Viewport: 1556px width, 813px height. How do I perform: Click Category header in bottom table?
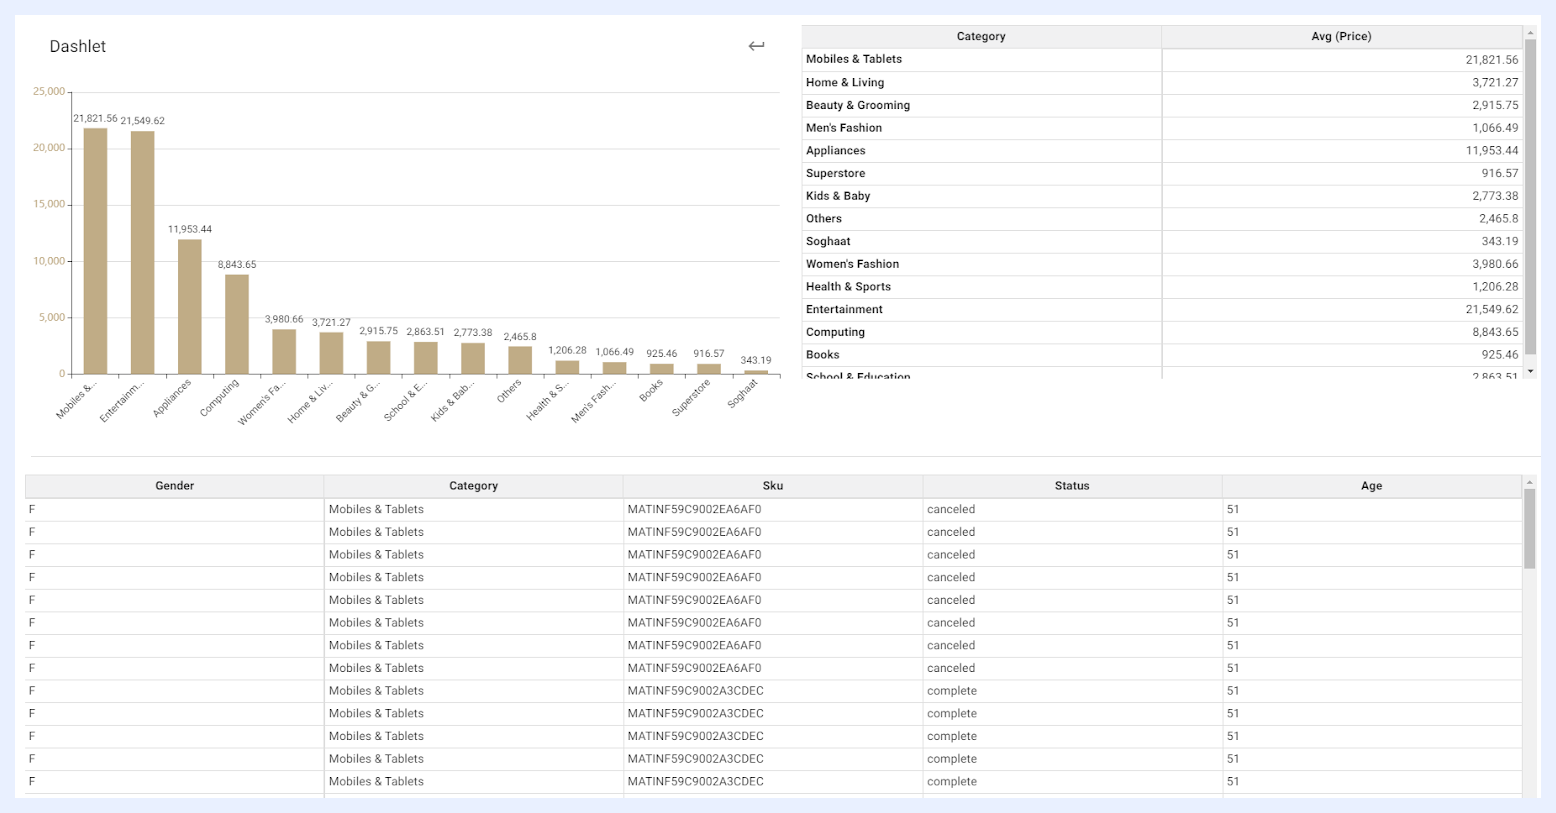coord(473,486)
